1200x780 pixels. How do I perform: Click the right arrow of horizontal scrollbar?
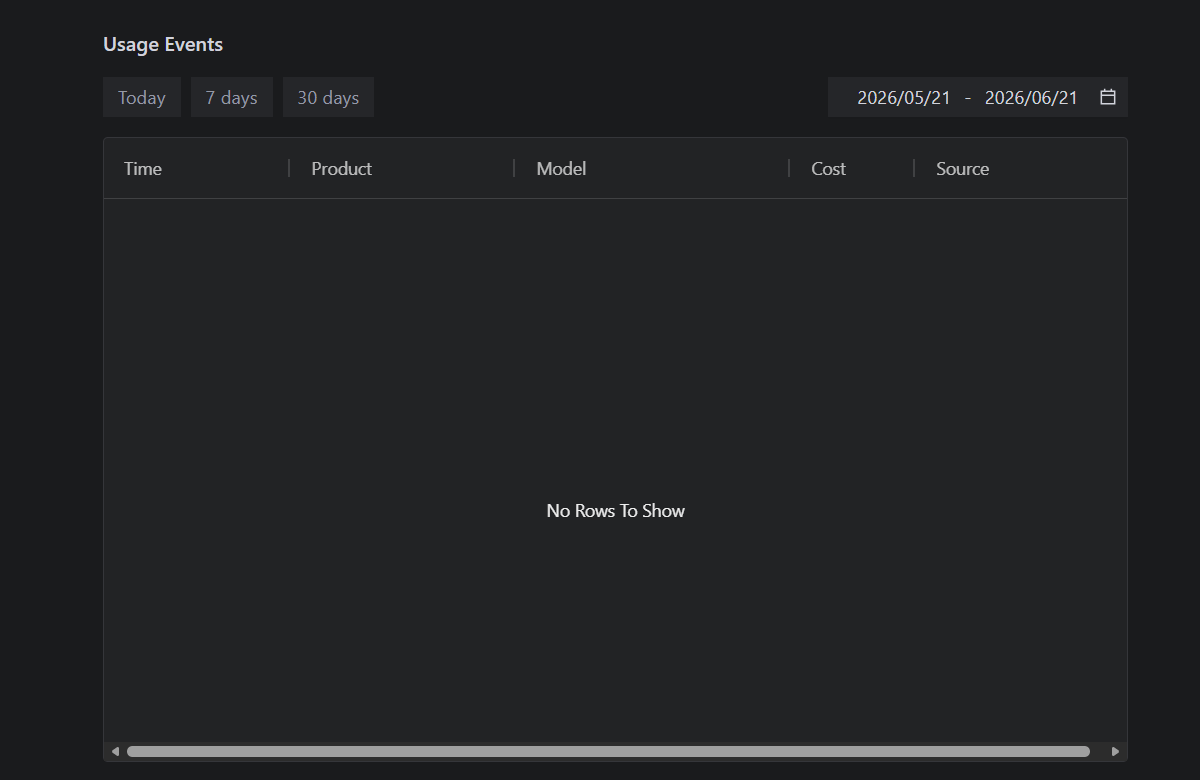(x=1115, y=751)
